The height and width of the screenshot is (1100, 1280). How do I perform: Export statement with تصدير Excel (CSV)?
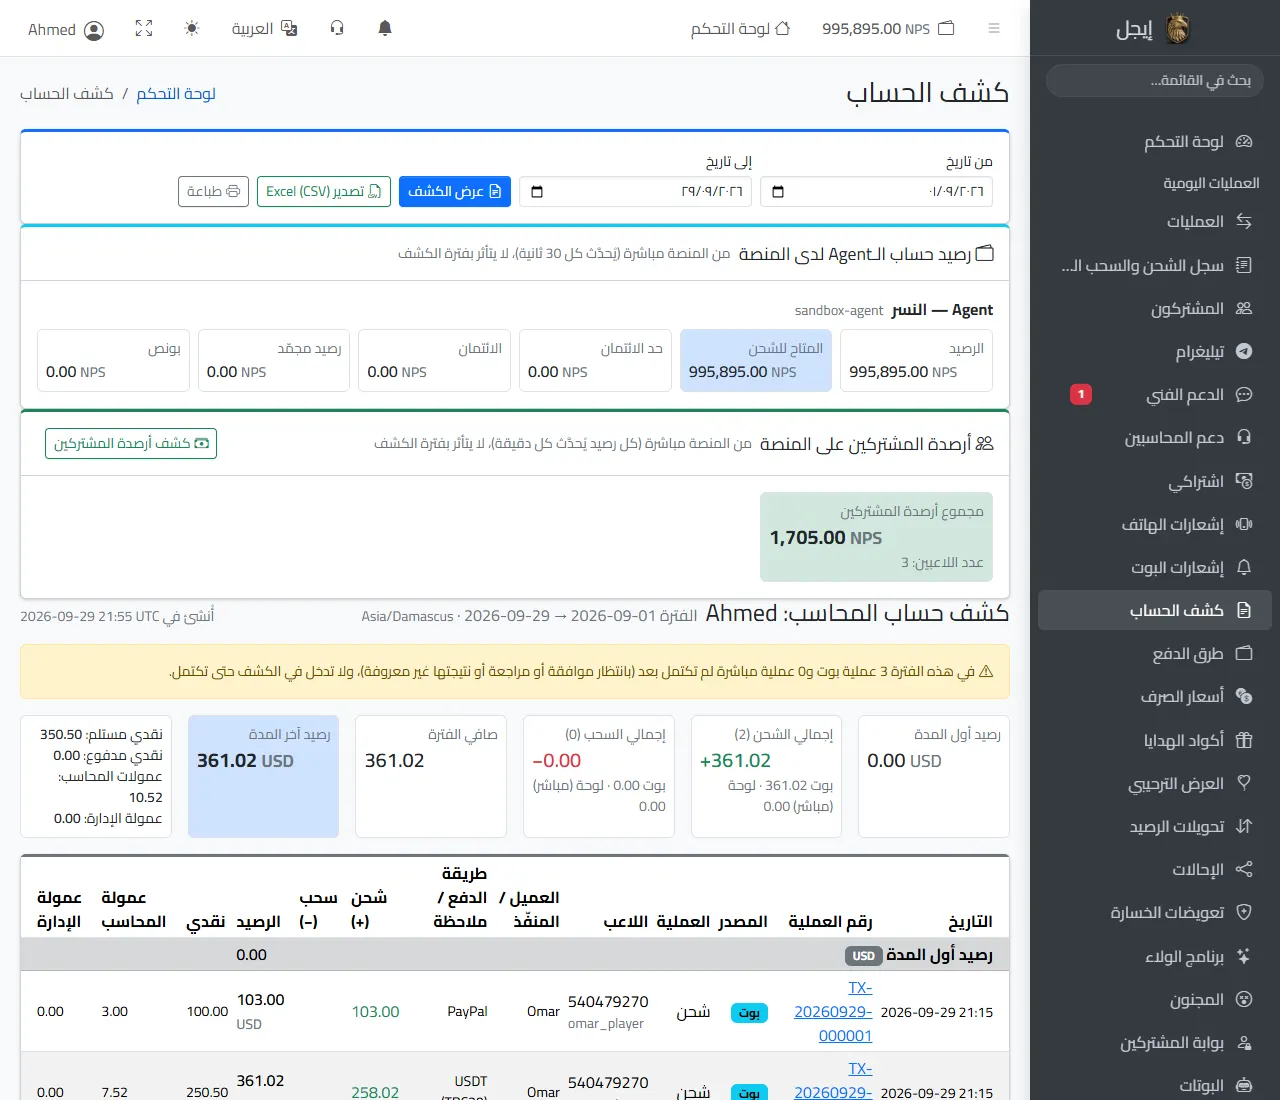[x=324, y=191]
